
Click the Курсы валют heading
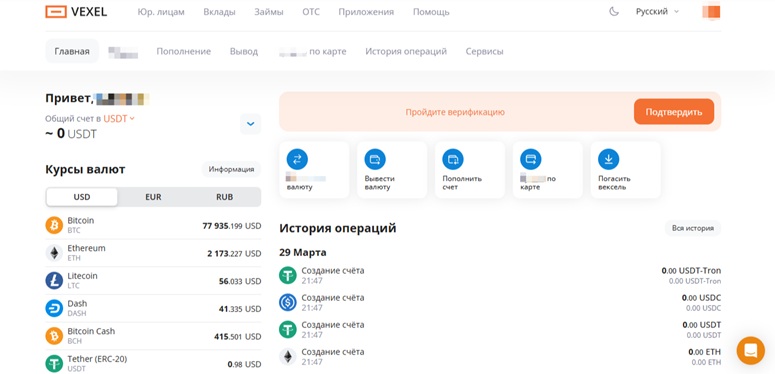pyautogui.click(x=85, y=169)
